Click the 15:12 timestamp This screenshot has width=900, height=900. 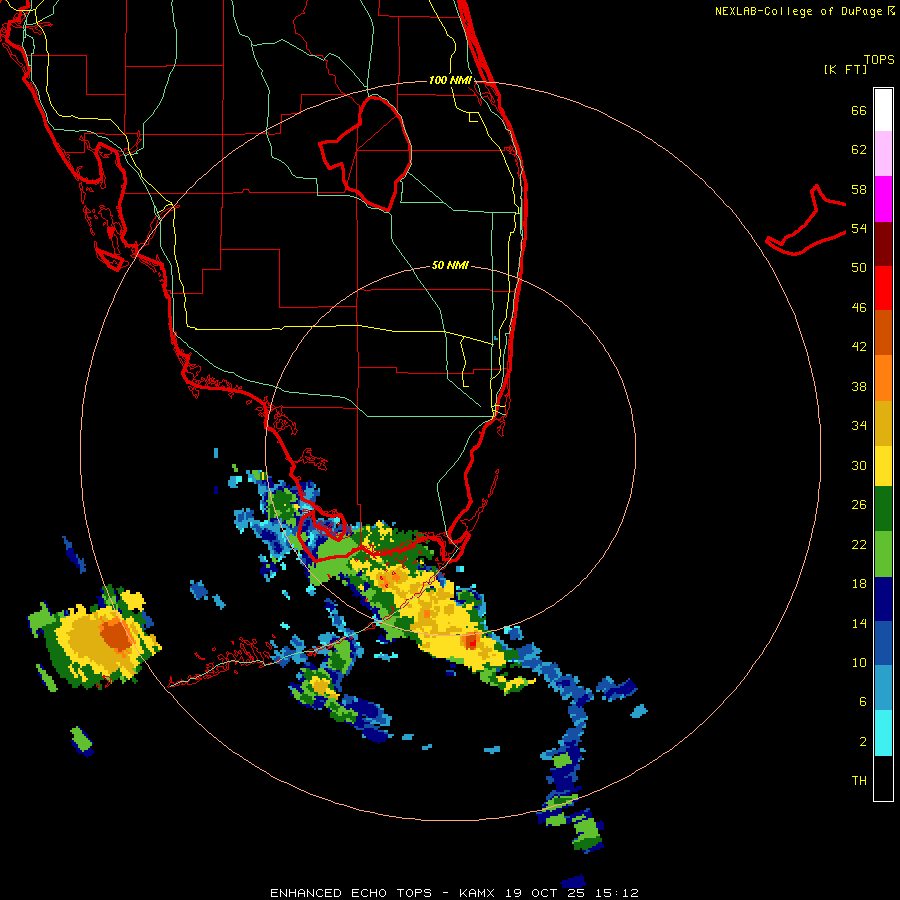616,893
